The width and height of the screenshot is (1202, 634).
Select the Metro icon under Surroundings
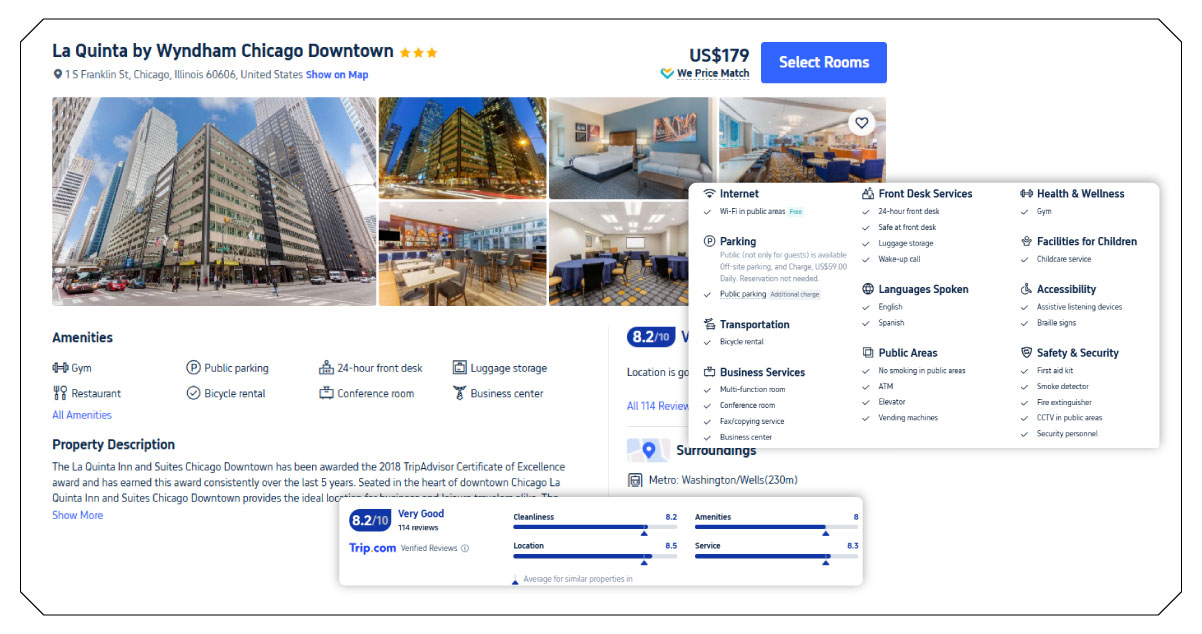click(636, 480)
